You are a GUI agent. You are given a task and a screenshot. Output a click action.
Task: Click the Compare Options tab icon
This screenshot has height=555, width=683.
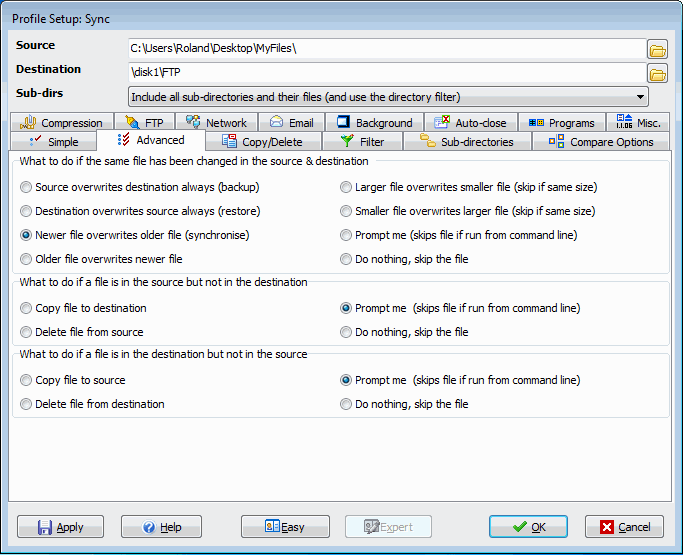pyautogui.click(x=555, y=142)
